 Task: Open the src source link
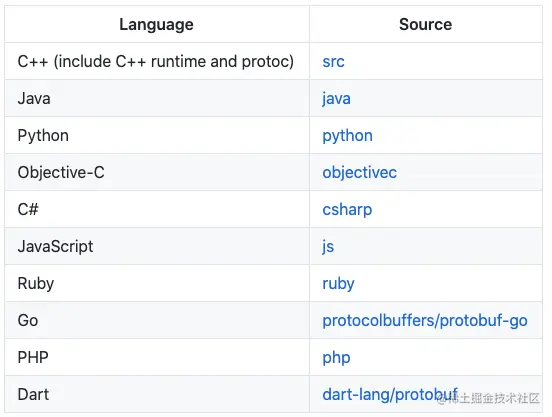[x=333, y=62]
